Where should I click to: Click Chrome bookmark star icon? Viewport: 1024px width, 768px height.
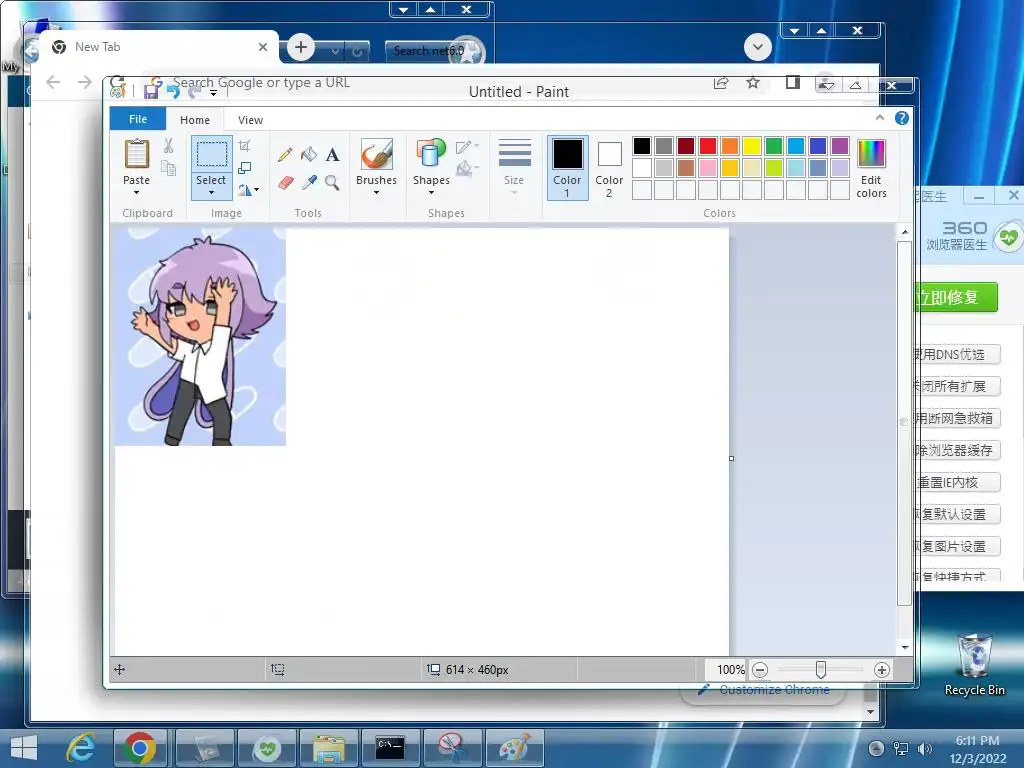[x=753, y=82]
